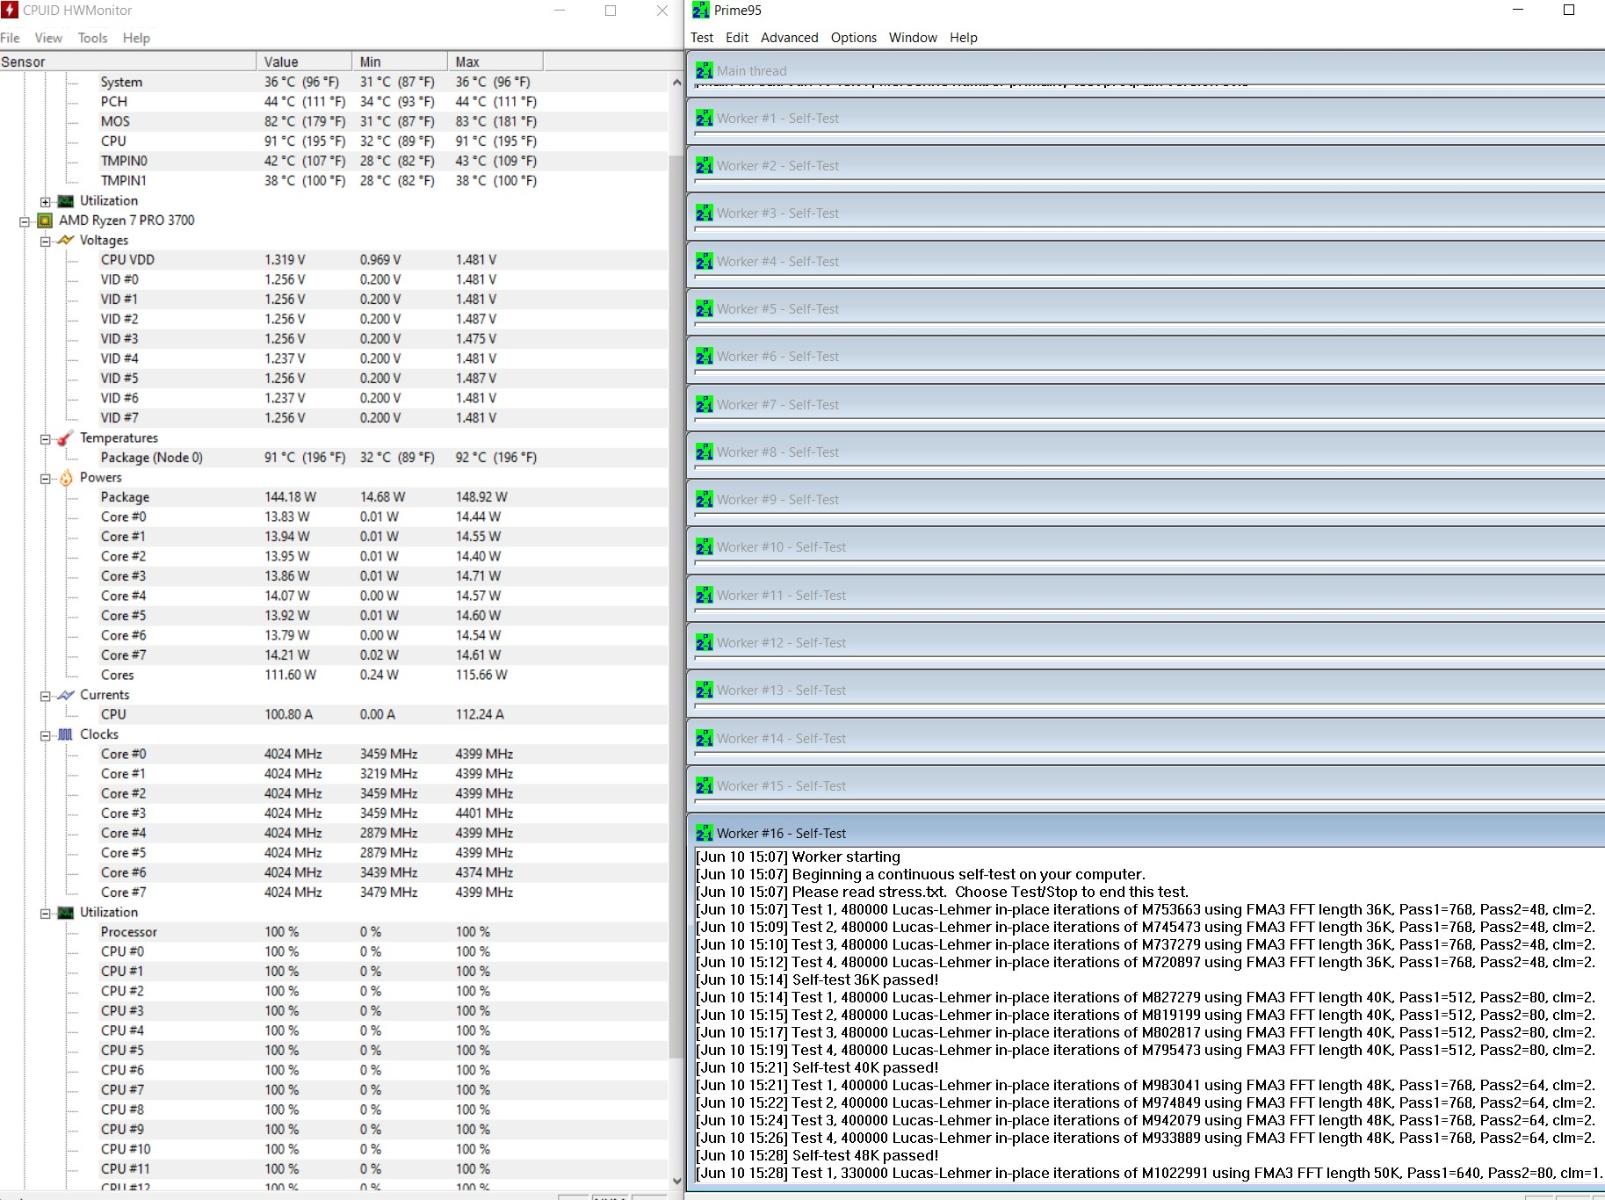Click the Temperatures thermometer icon

point(66,438)
